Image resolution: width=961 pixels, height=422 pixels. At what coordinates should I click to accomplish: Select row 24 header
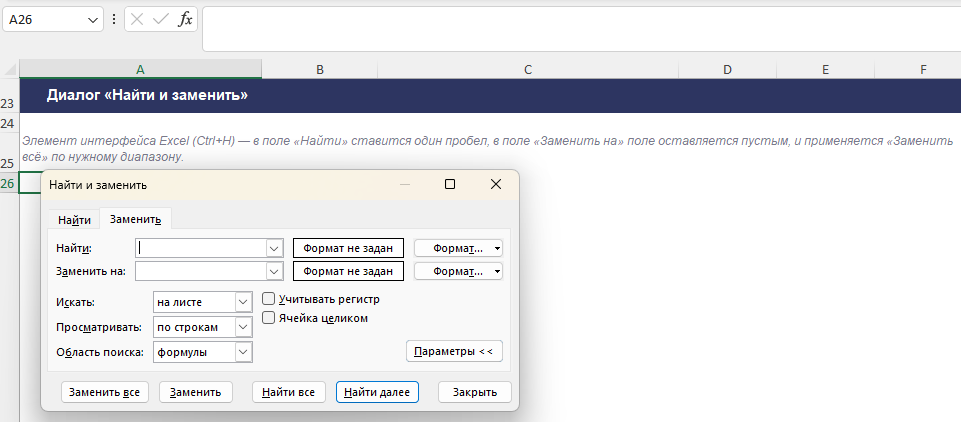pyautogui.click(x=9, y=124)
